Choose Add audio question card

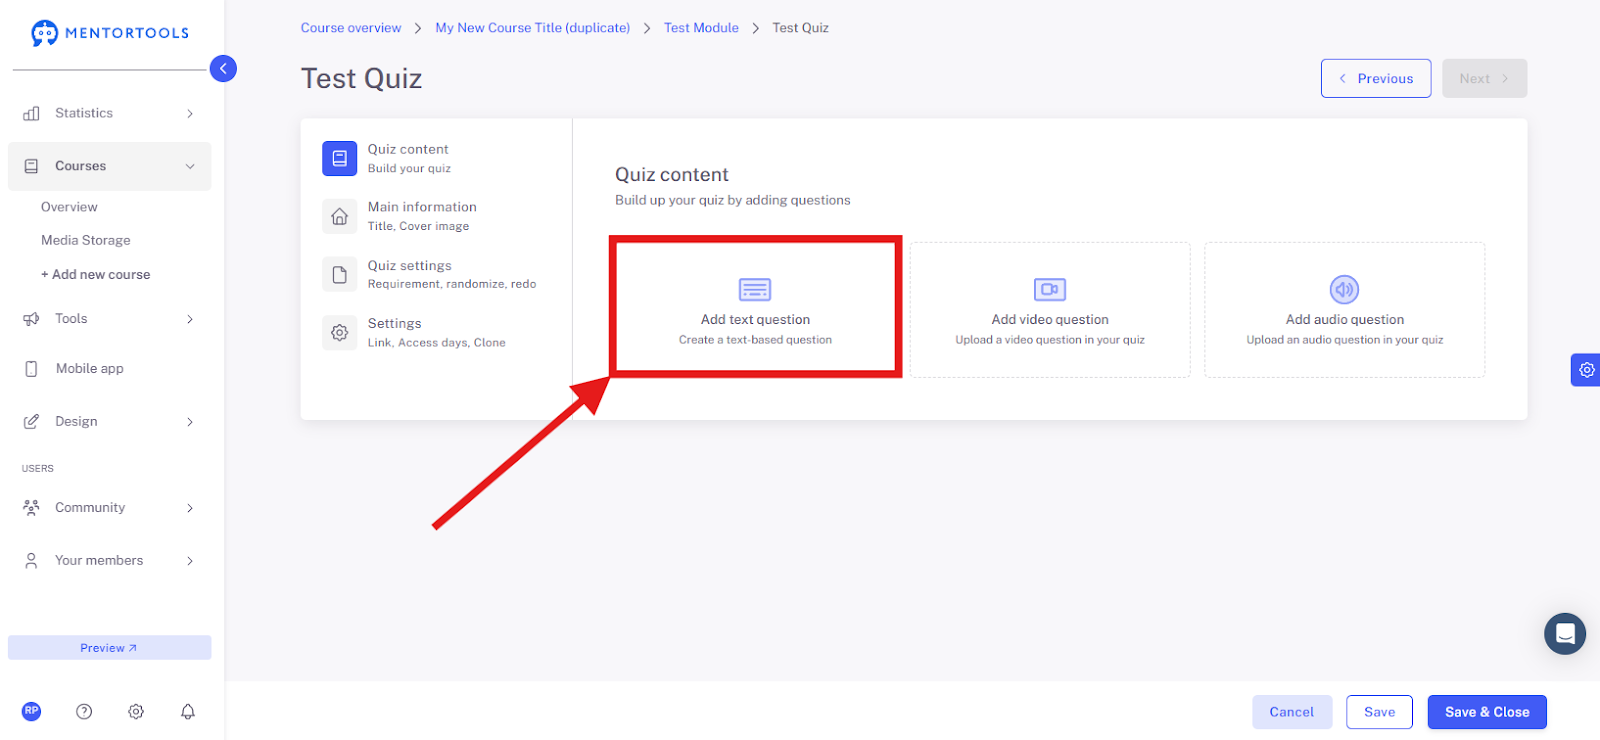pos(1345,310)
